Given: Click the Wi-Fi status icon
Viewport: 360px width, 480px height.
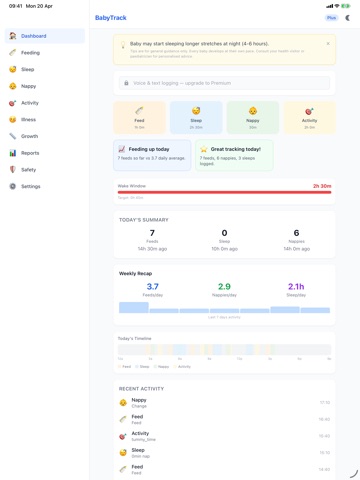Looking at the screenshot, I should tap(337, 6).
